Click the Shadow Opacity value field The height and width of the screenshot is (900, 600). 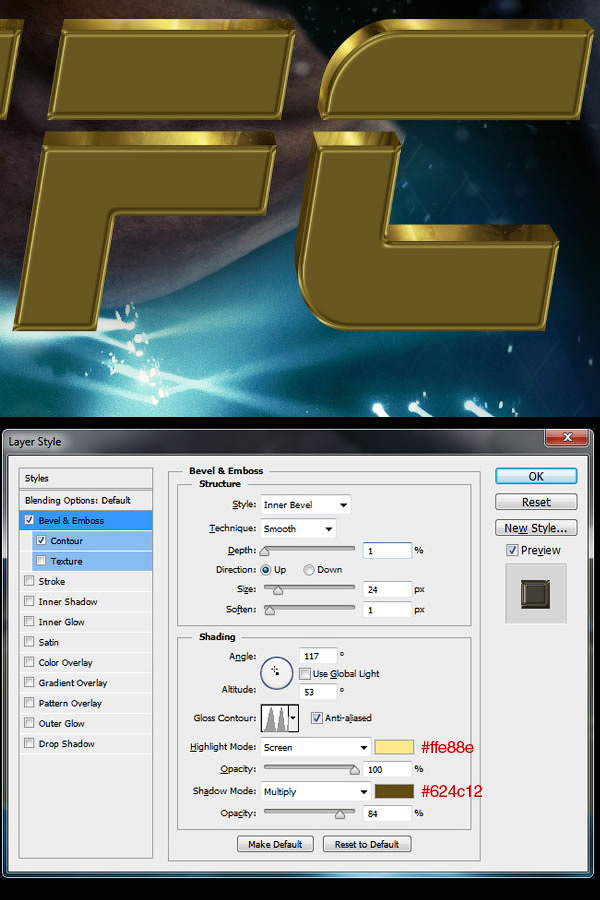coord(388,813)
